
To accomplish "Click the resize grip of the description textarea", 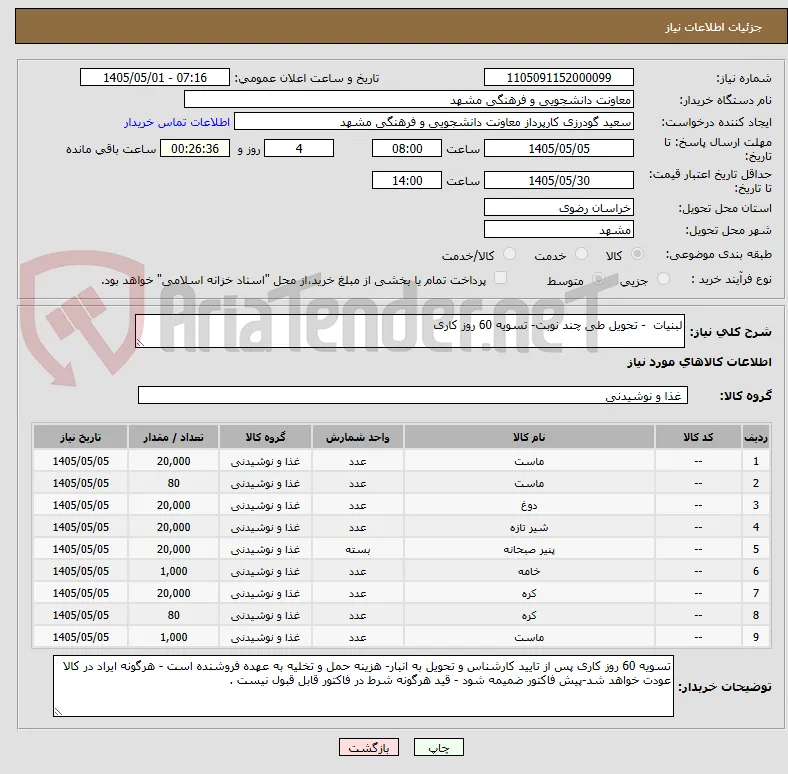I will click(140, 343).
